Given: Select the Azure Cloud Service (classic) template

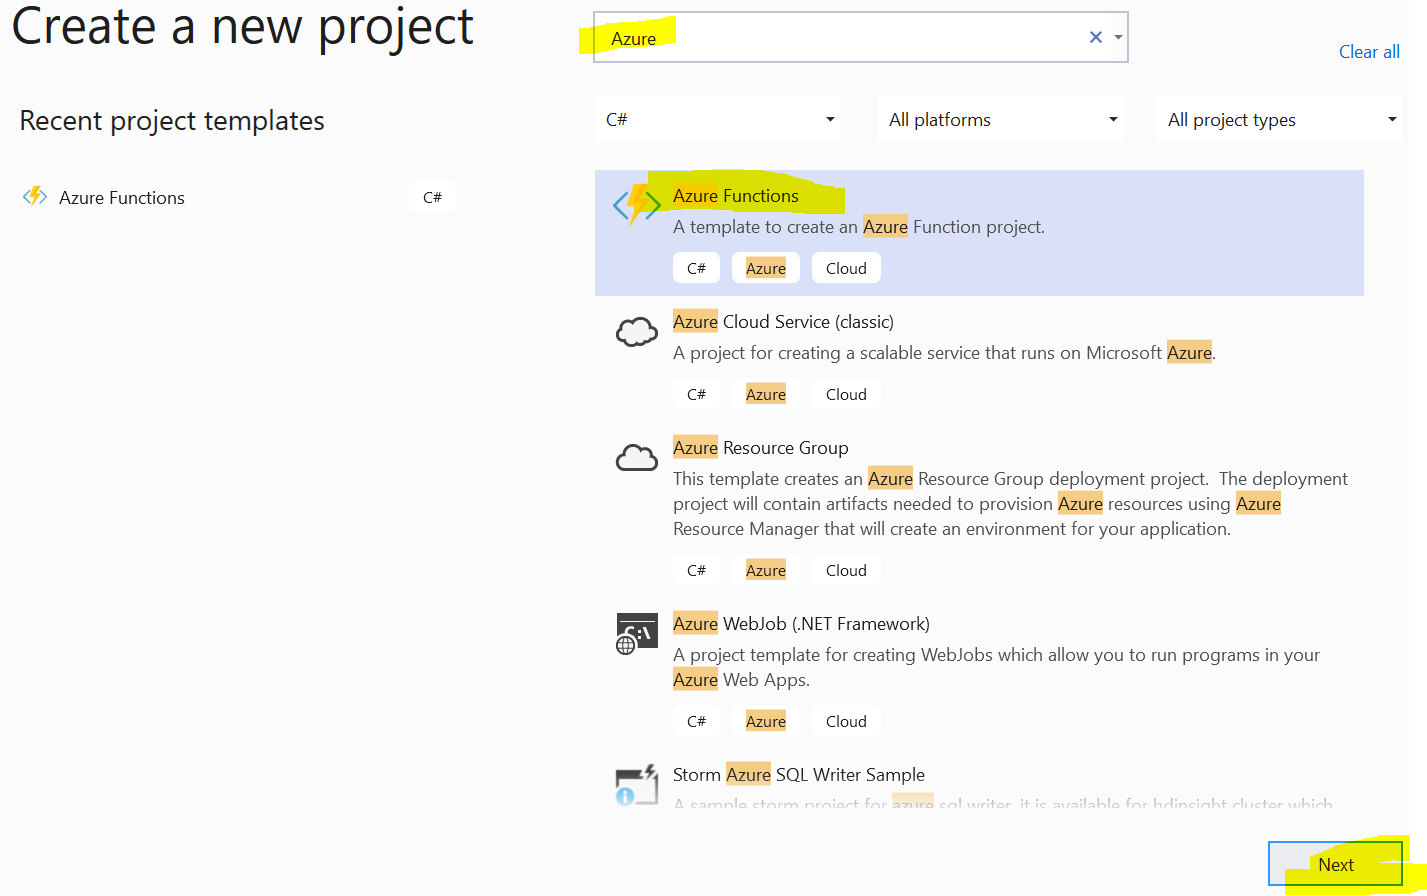Looking at the screenshot, I should pyautogui.click(x=979, y=359).
